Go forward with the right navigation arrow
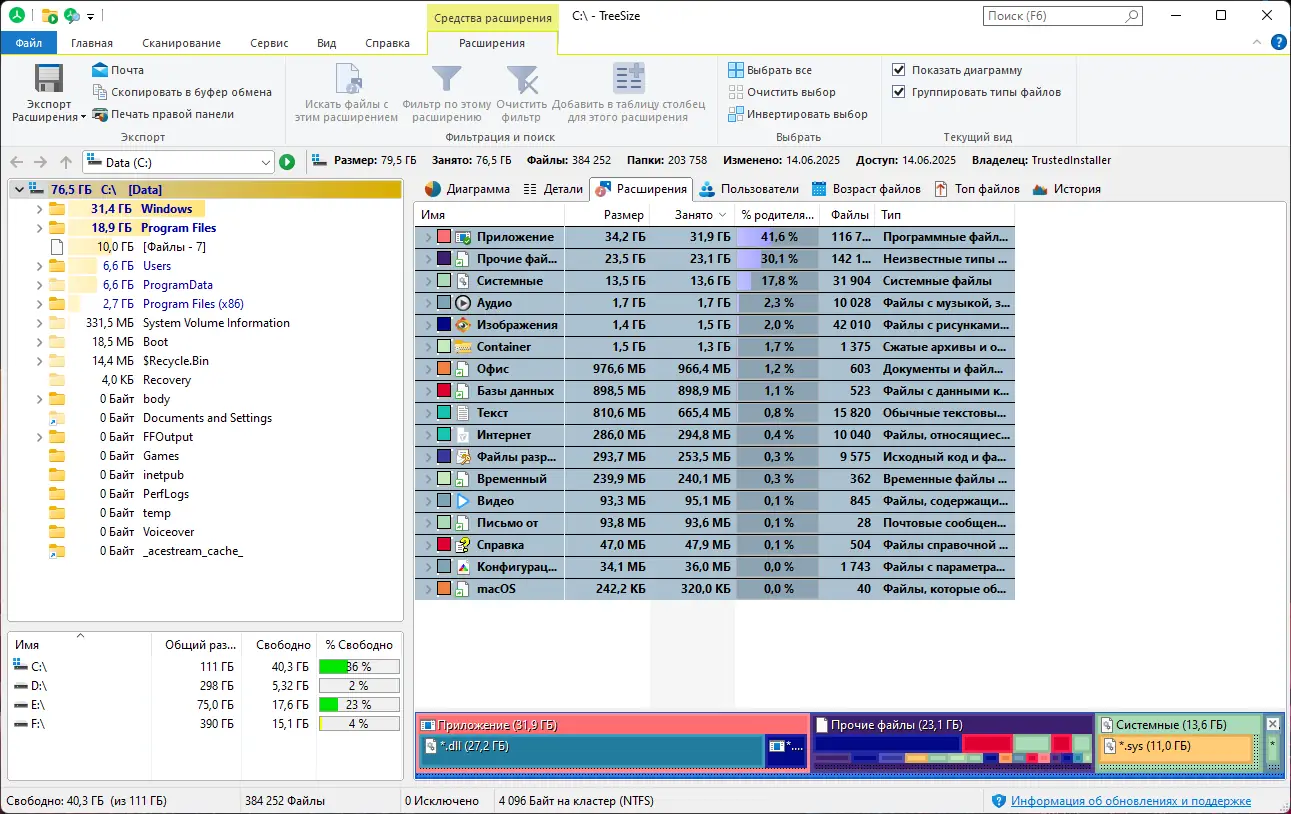 (x=40, y=162)
